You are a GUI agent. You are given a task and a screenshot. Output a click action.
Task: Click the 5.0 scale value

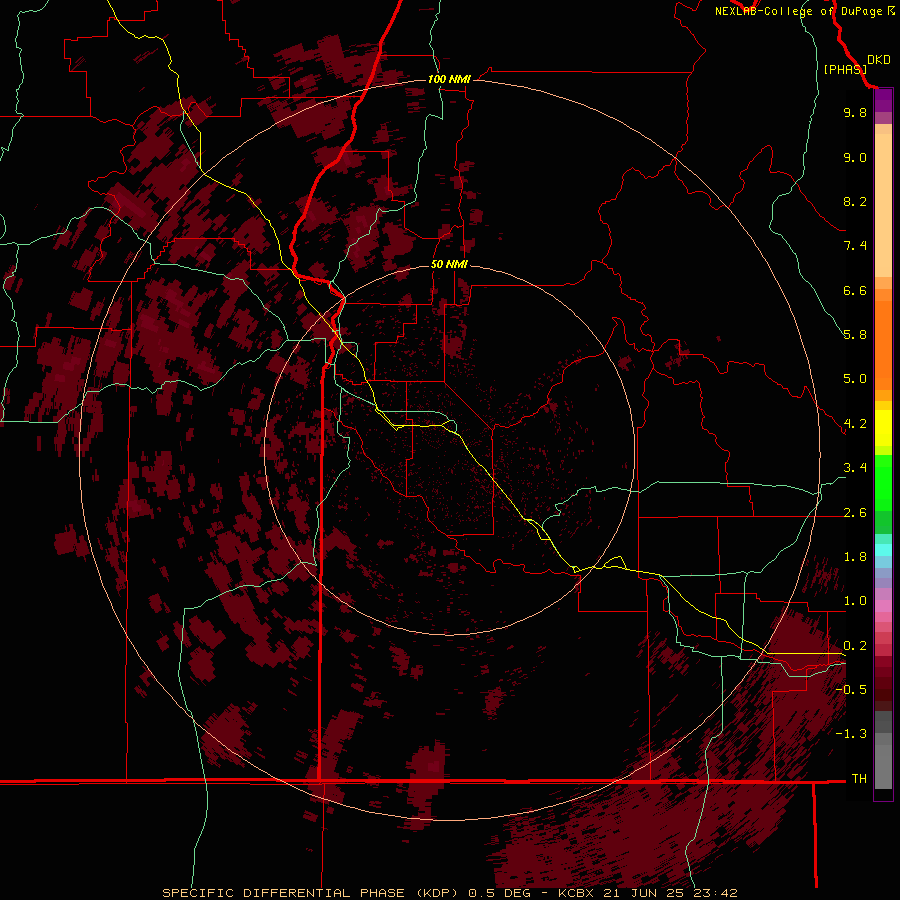point(855,379)
